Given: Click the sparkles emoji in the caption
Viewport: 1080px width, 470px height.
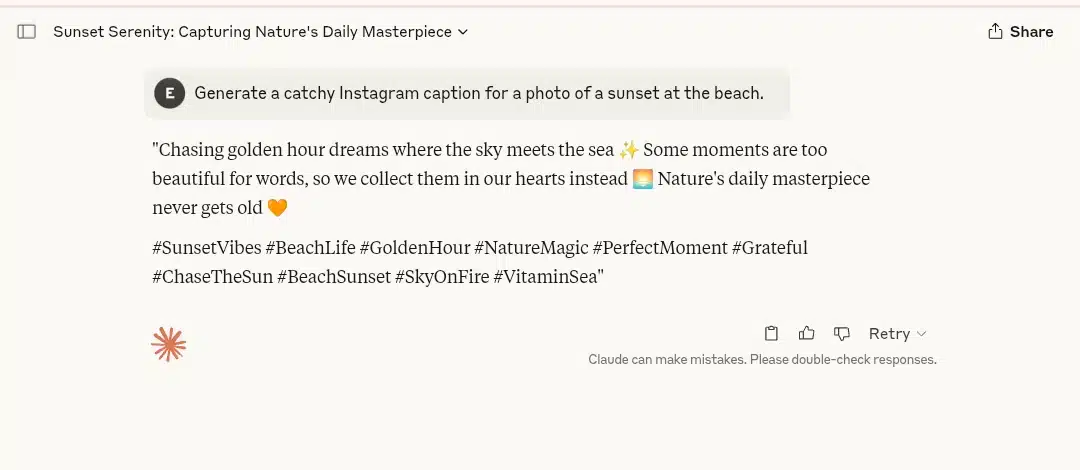Looking at the screenshot, I should [629, 150].
